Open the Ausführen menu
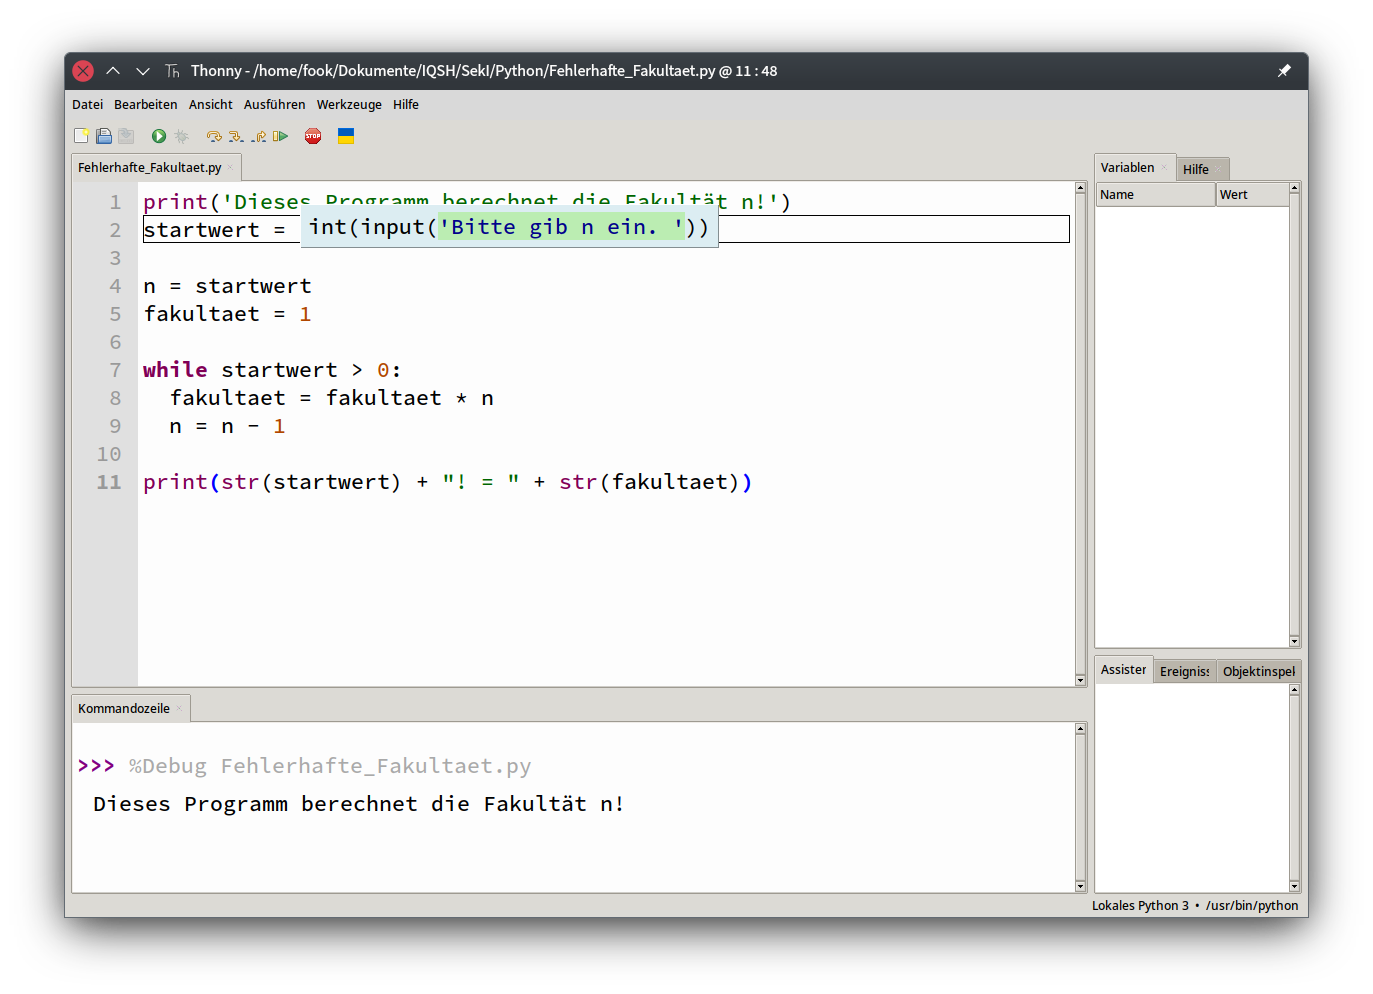Screen dimensions: 1373x994 click(274, 105)
